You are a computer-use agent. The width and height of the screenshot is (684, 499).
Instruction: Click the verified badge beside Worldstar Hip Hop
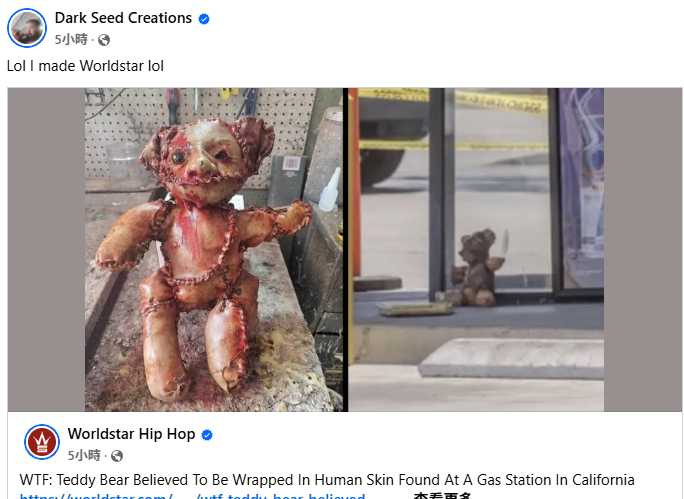(207, 435)
